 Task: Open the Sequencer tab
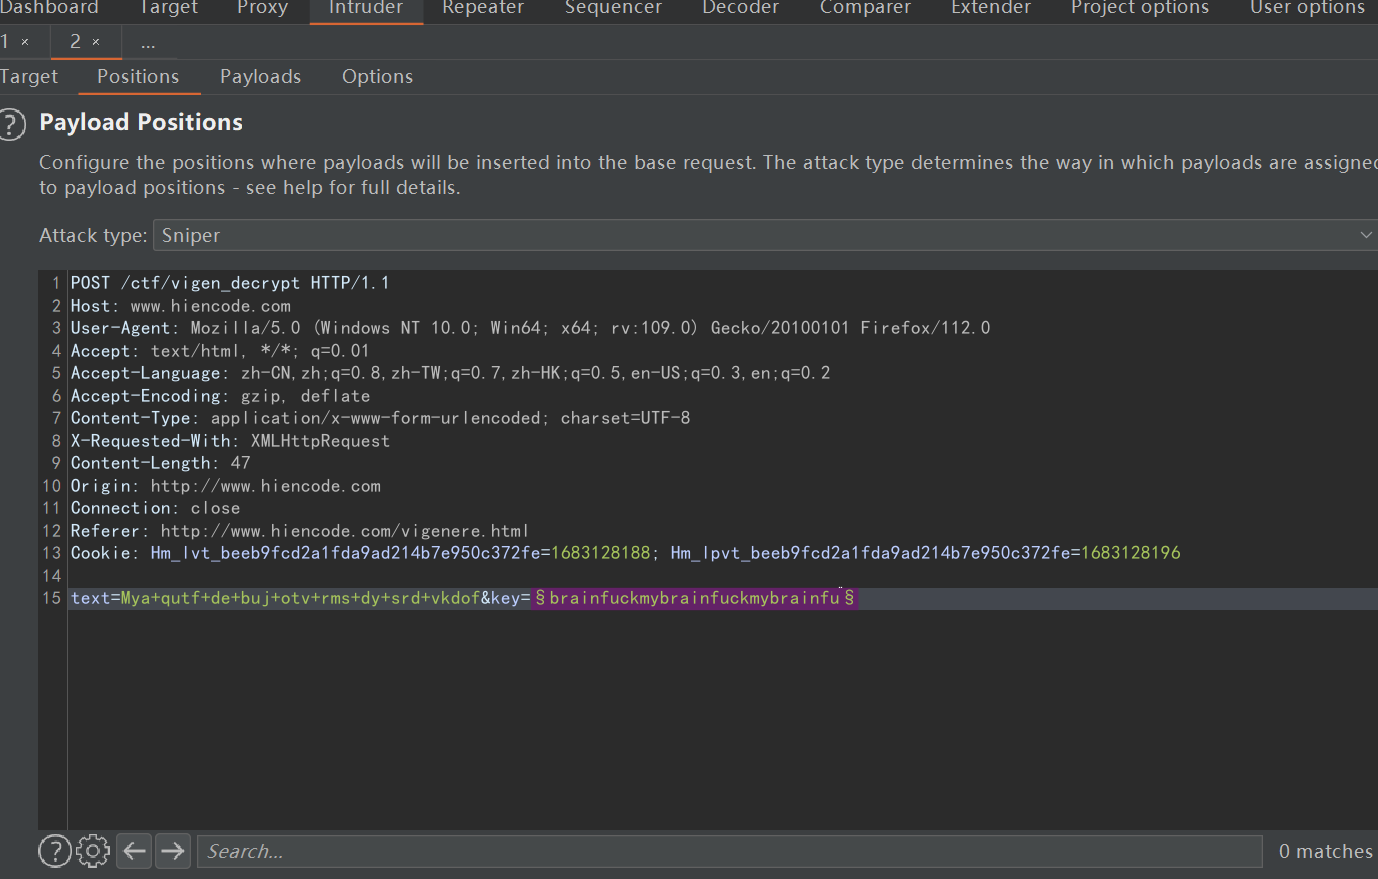(x=613, y=8)
